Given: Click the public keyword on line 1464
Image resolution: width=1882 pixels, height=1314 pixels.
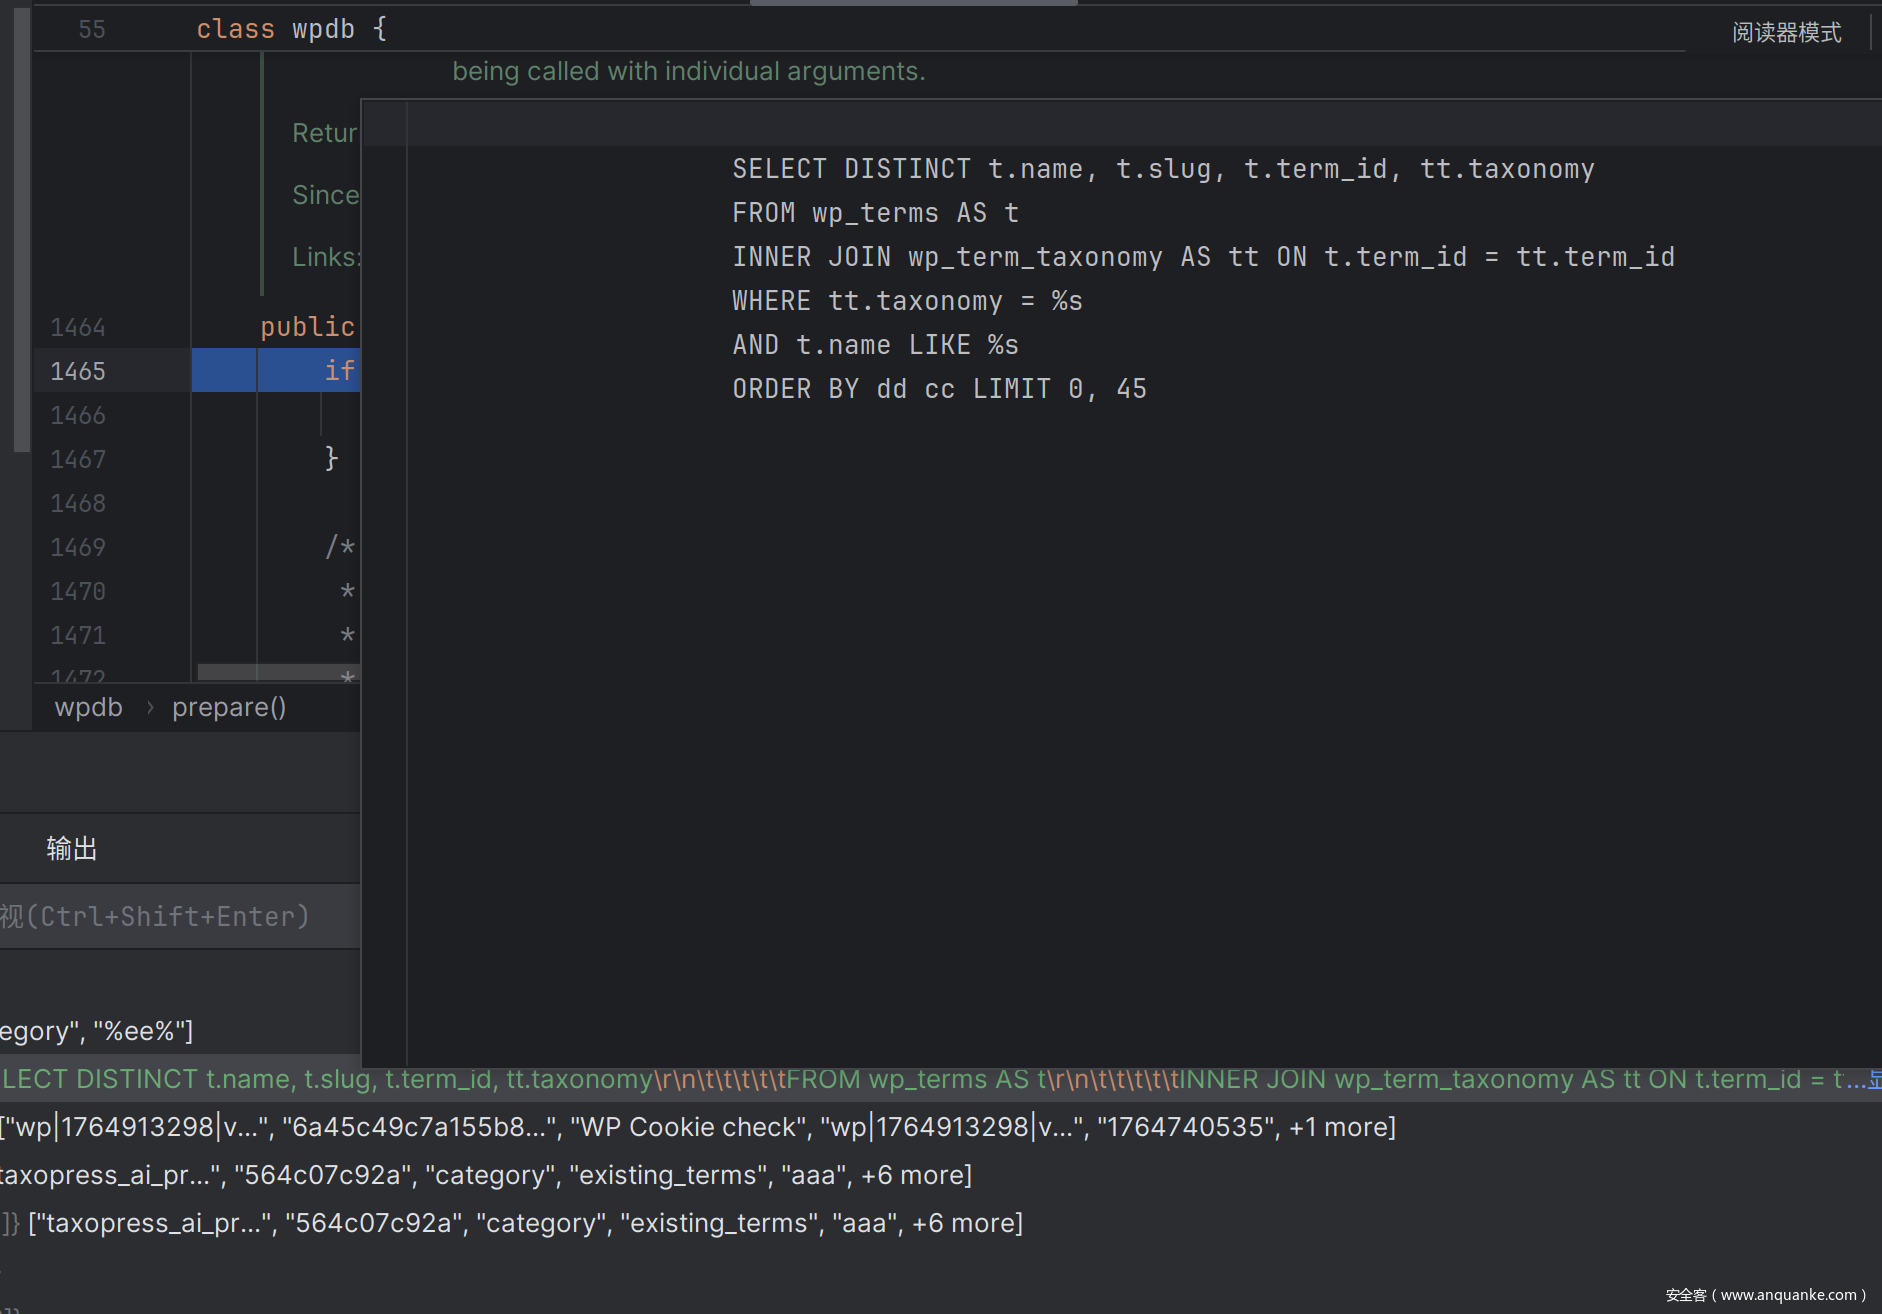Looking at the screenshot, I should pyautogui.click(x=307, y=327).
